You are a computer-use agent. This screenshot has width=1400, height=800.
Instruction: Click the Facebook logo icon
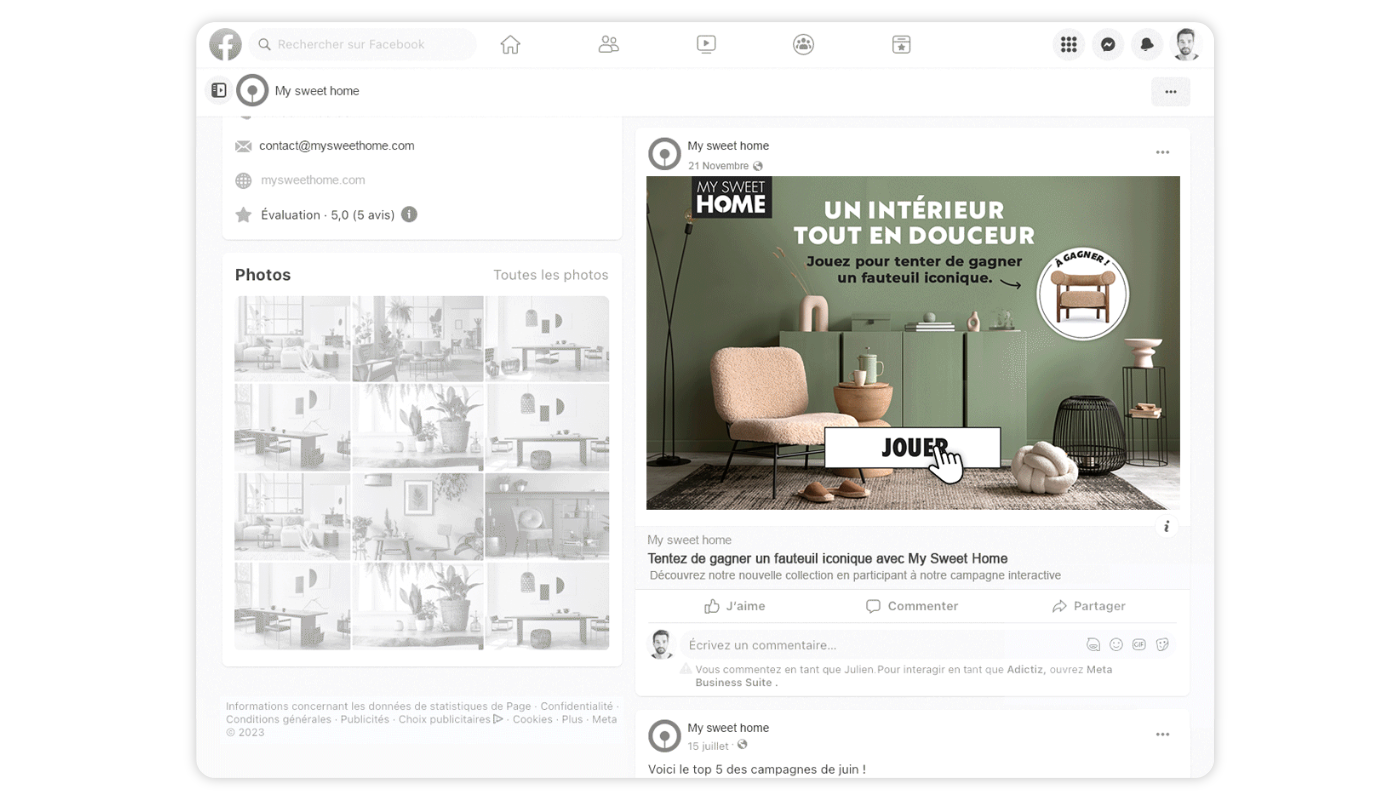(x=225, y=44)
